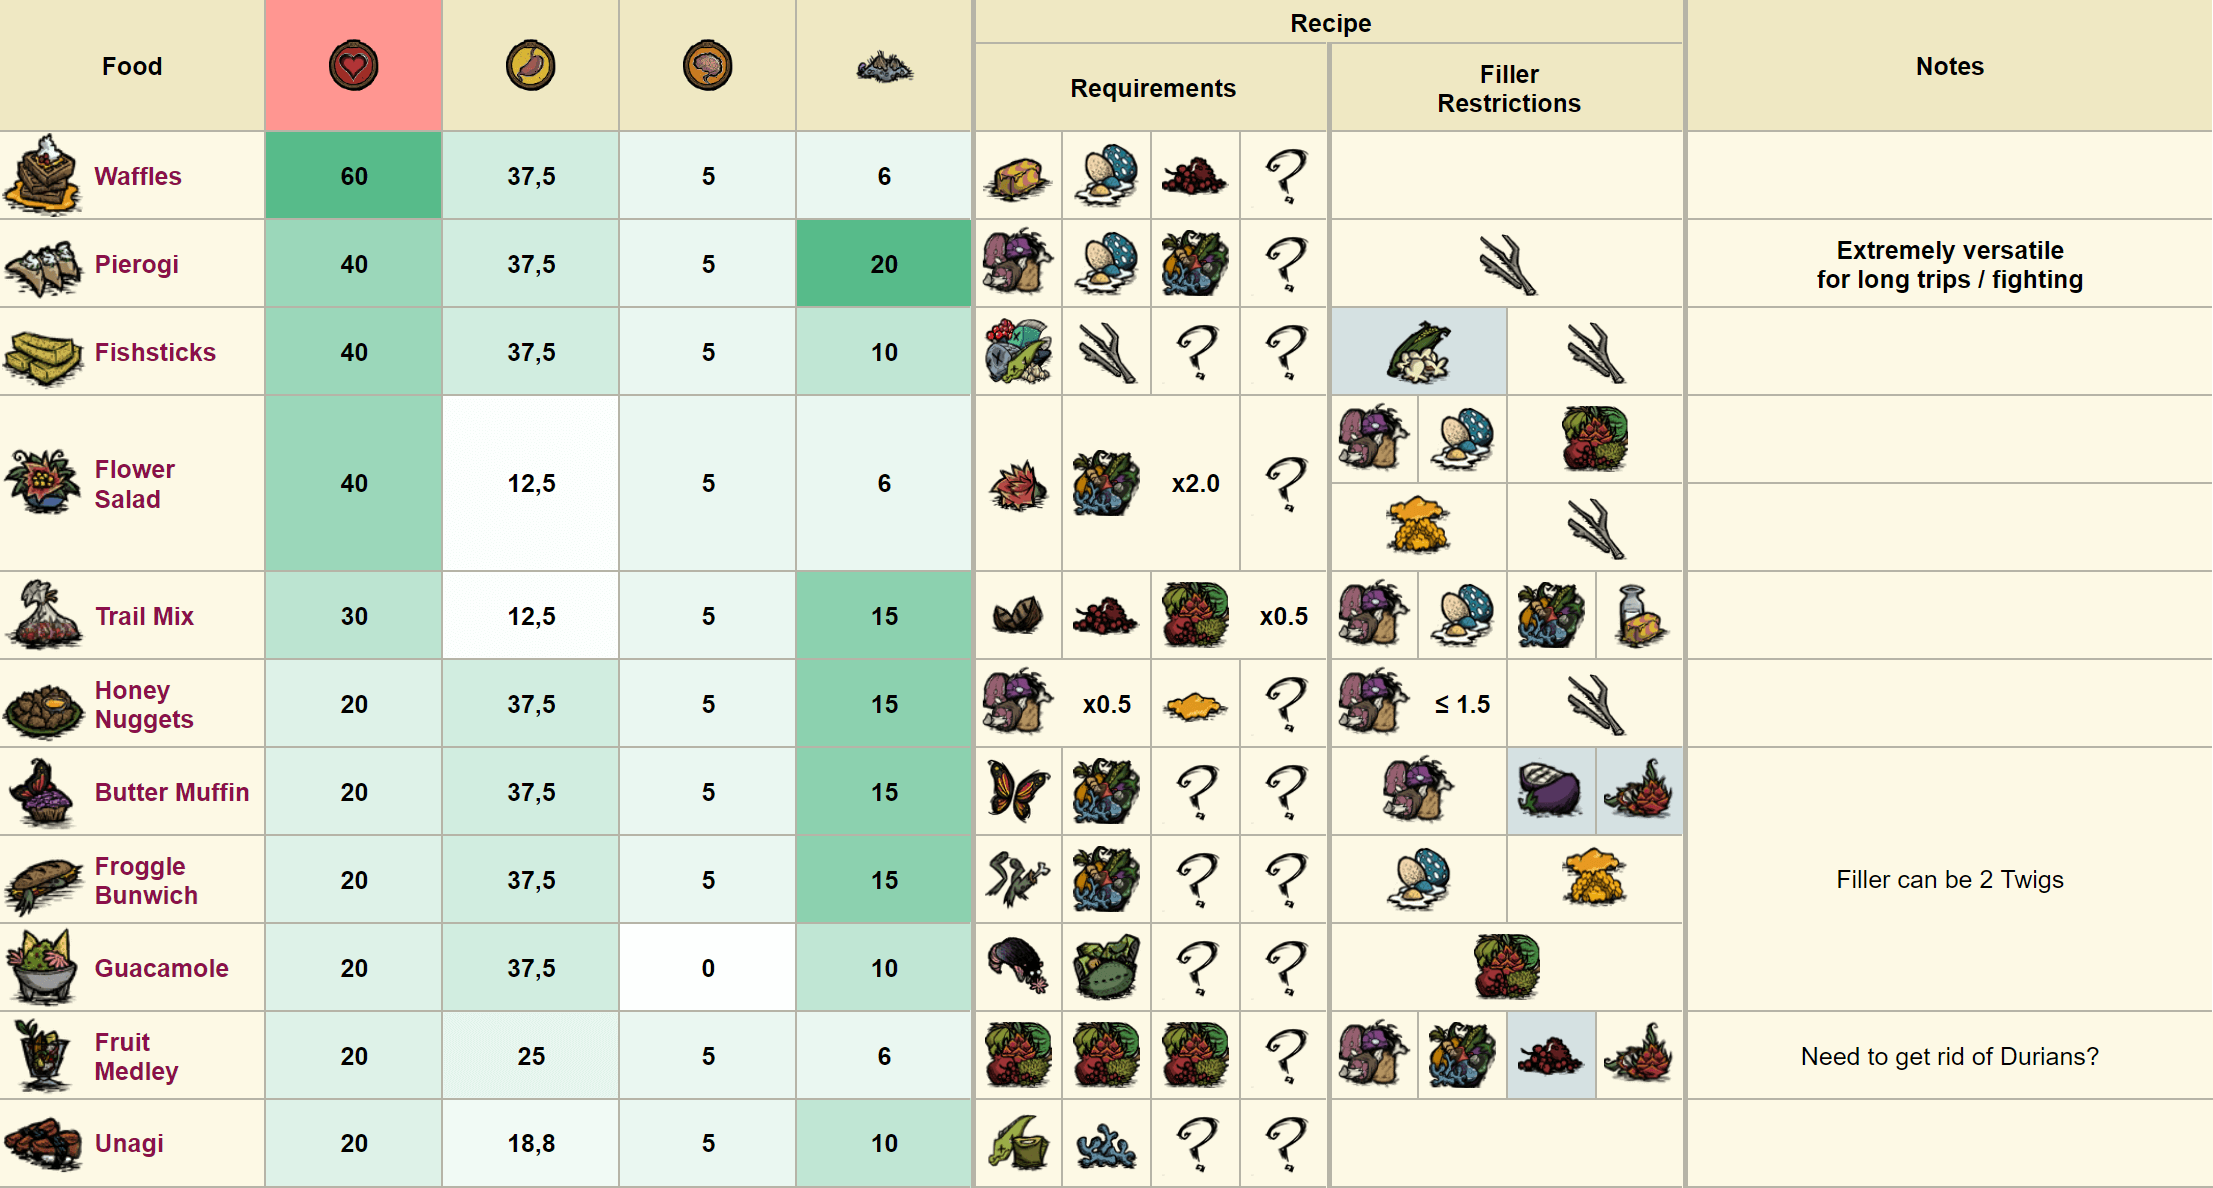This screenshot has height=1188, width=2213.
Task: Open the Pierogi food link
Action: click(x=137, y=265)
